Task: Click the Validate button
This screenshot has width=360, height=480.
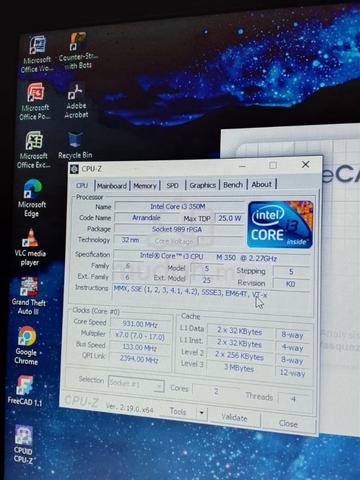Action: (234, 418)
